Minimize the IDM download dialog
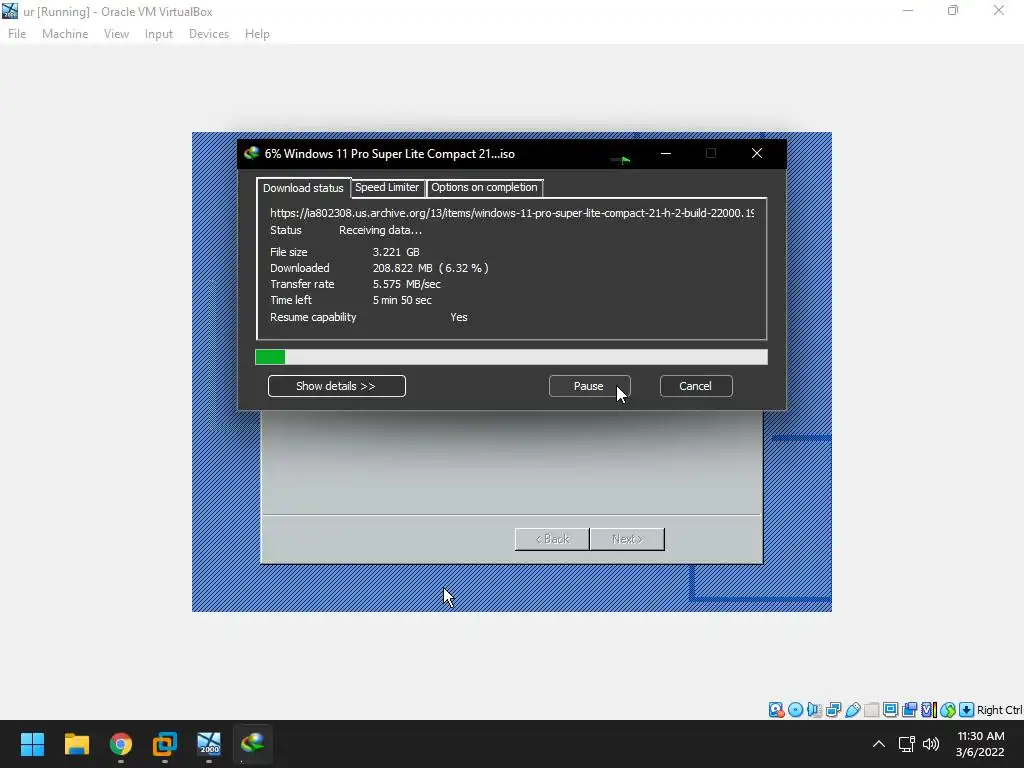This screenshot has width=1024, height=768. pyautogui.click(x=665, y=153)
